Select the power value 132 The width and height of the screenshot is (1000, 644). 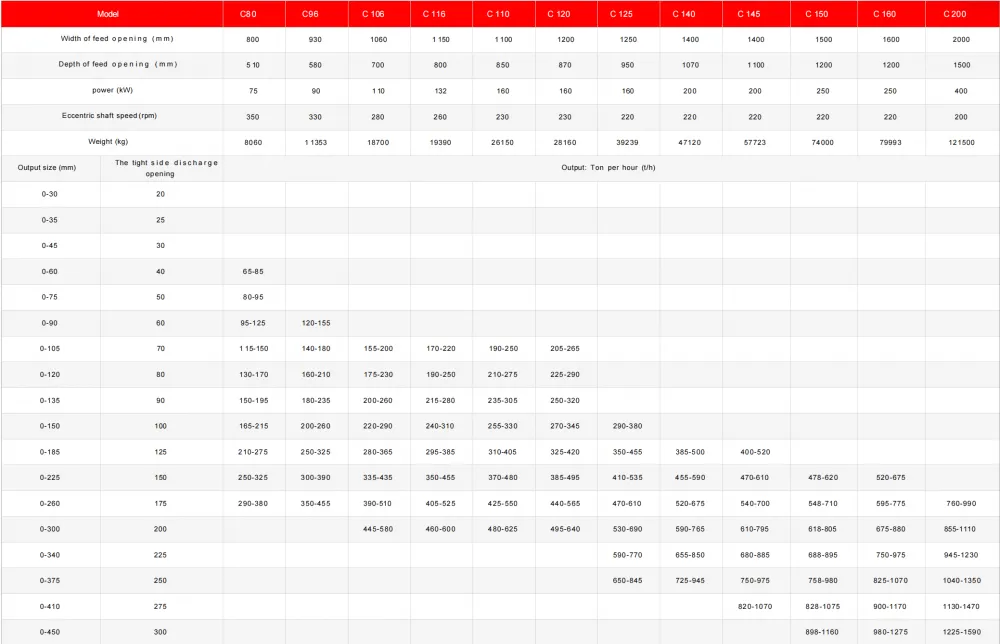tap(440, 91)
